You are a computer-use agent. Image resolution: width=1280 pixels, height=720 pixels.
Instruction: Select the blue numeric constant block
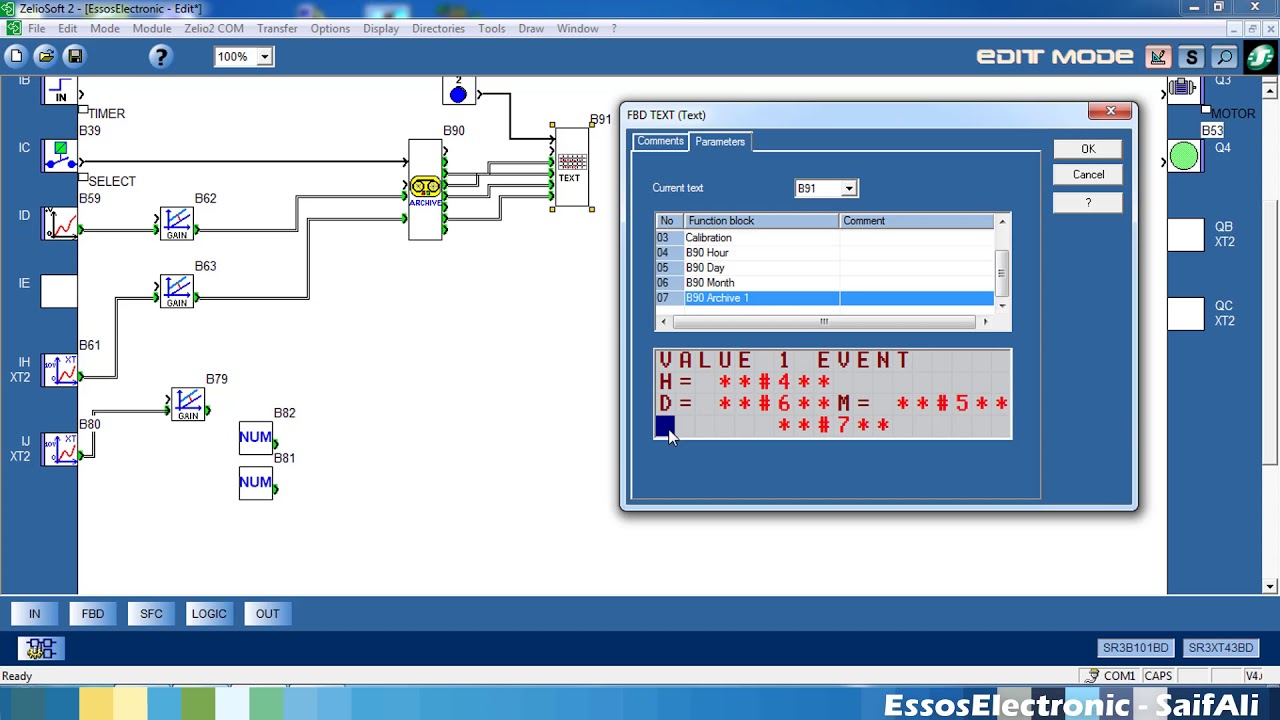coord(459,91)
